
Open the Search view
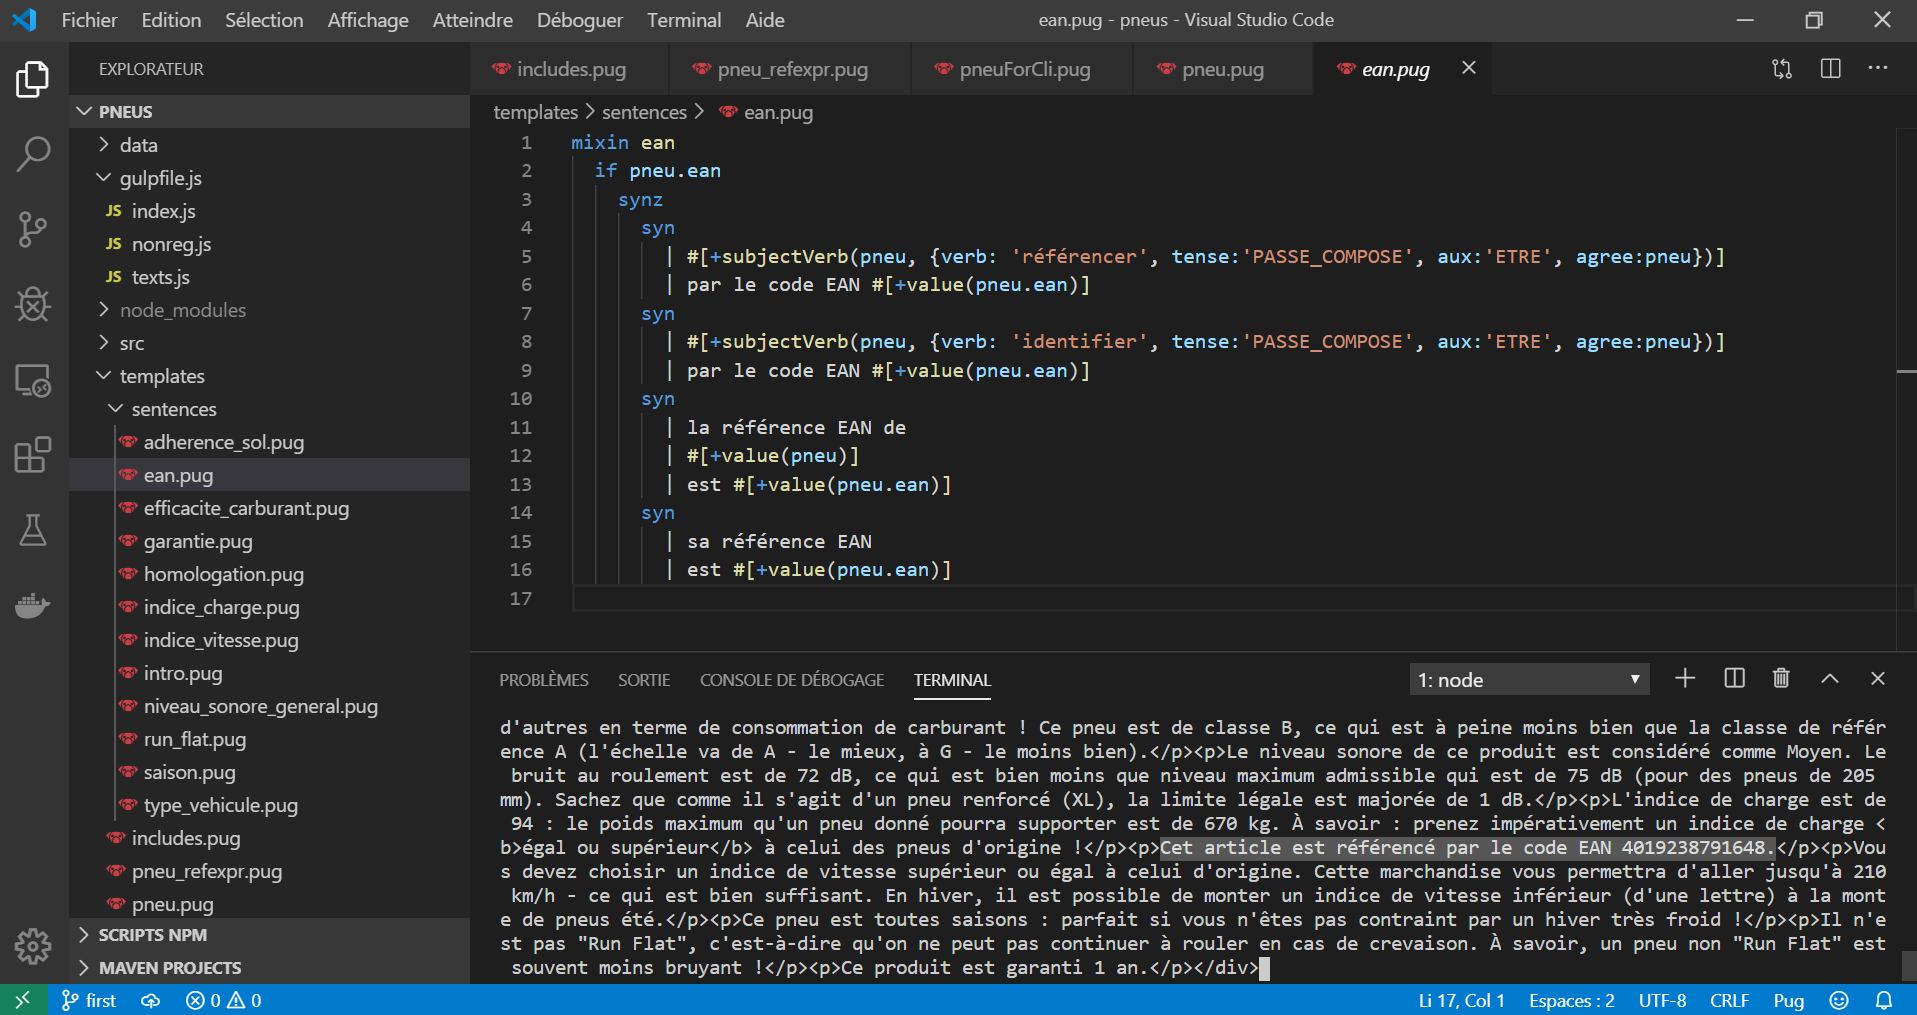point(33,155)
